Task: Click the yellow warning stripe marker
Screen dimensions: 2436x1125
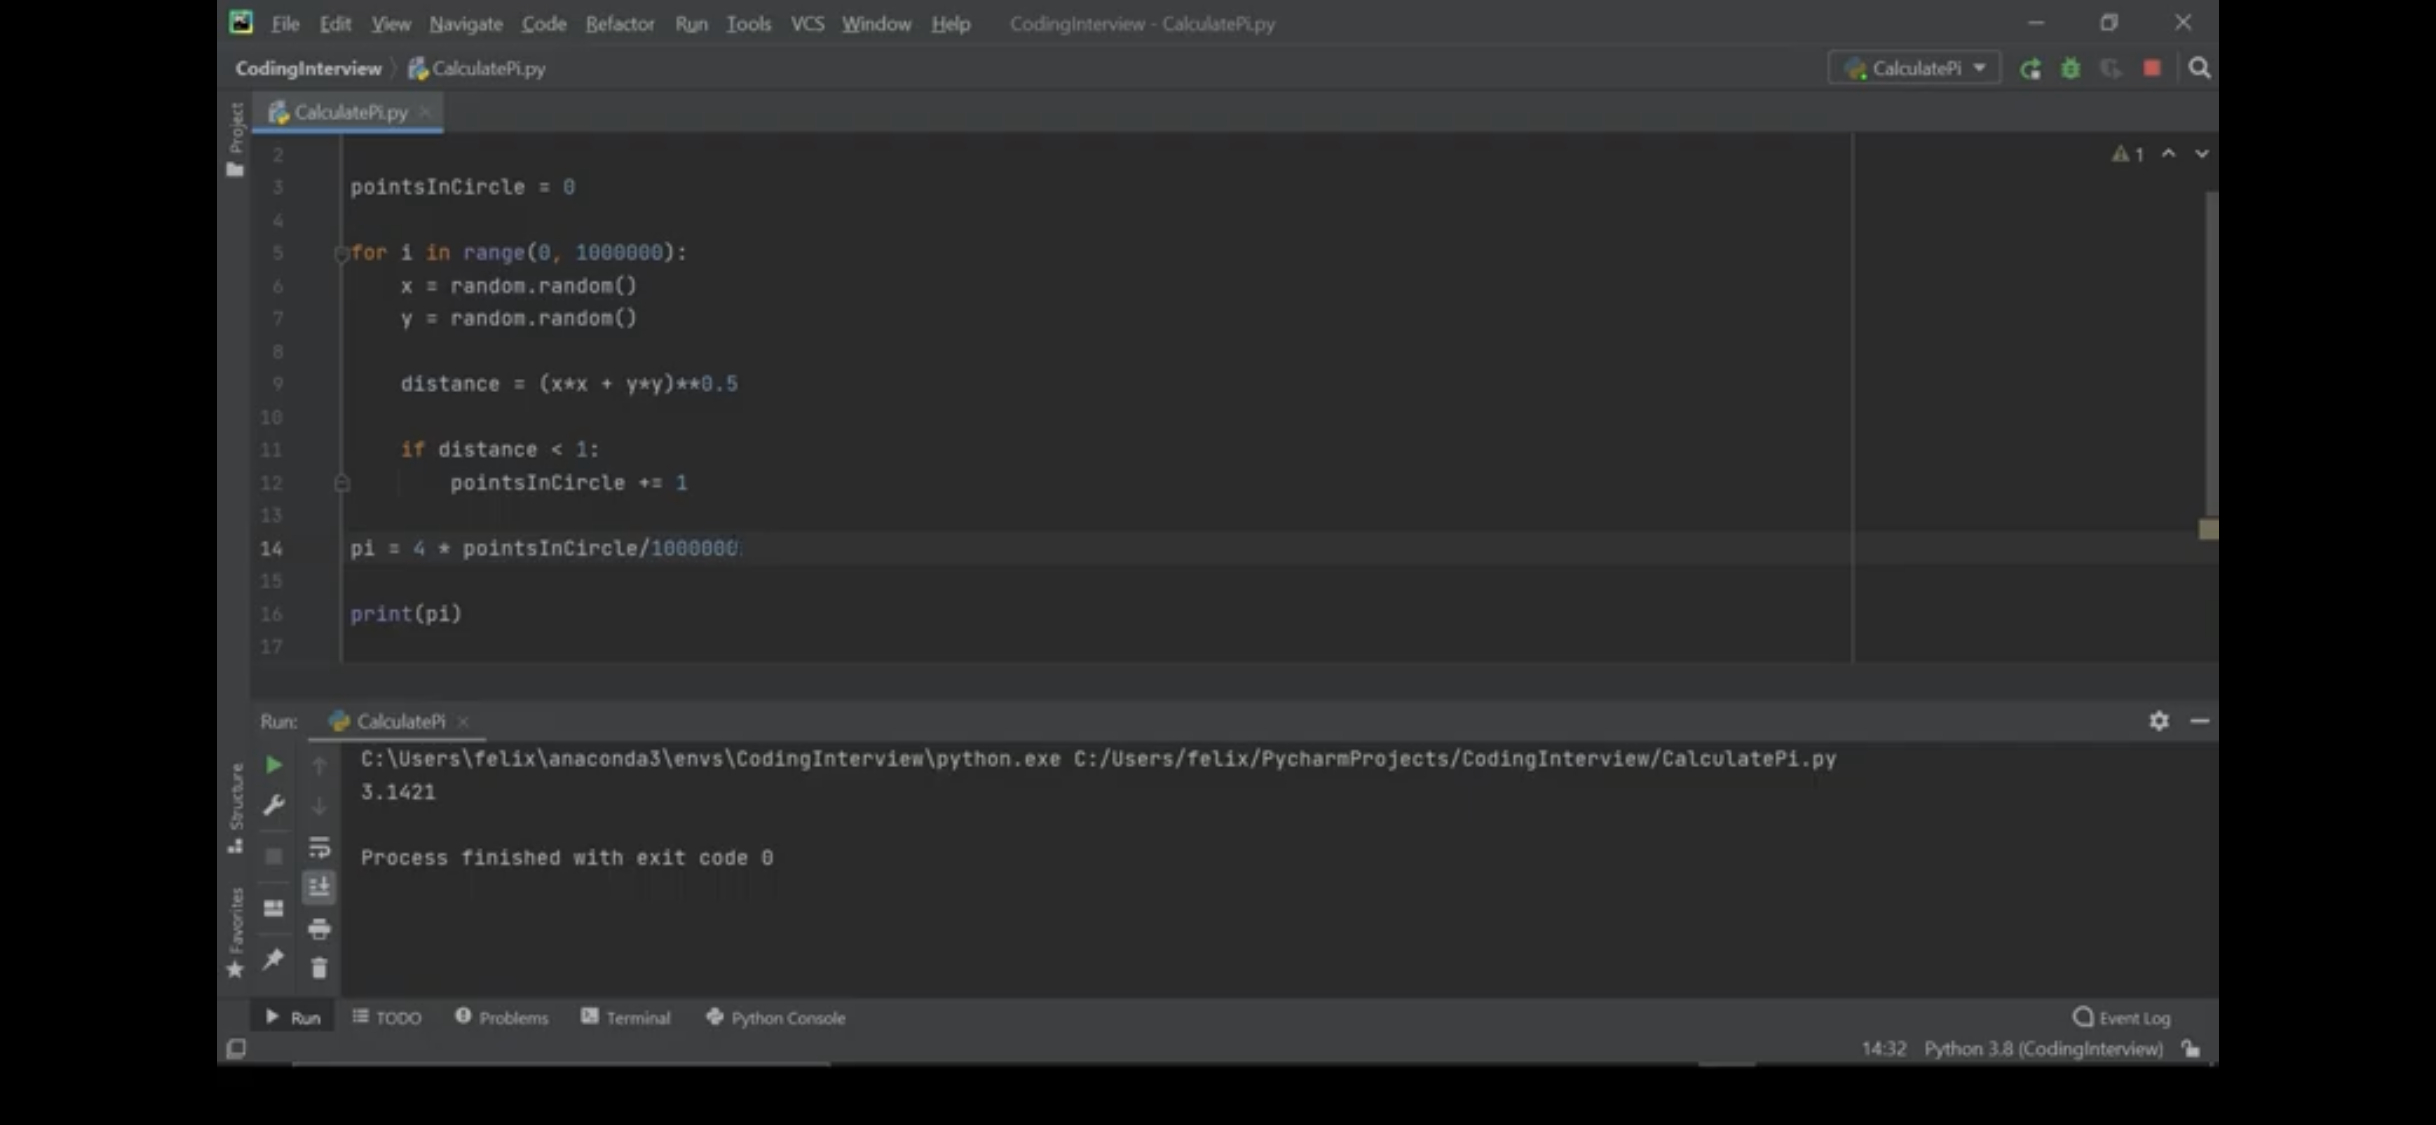Action: [x=2208, y=529]
